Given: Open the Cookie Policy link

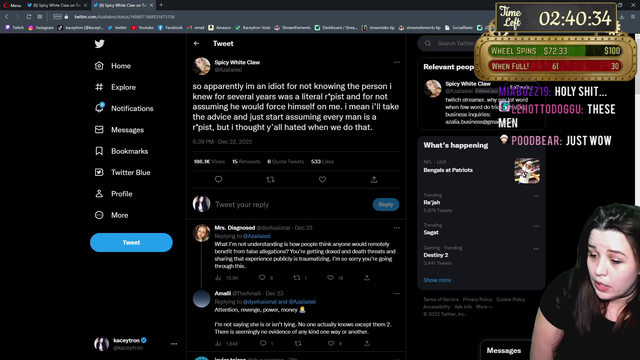Looking at the screenshot, I should (511, 300).
